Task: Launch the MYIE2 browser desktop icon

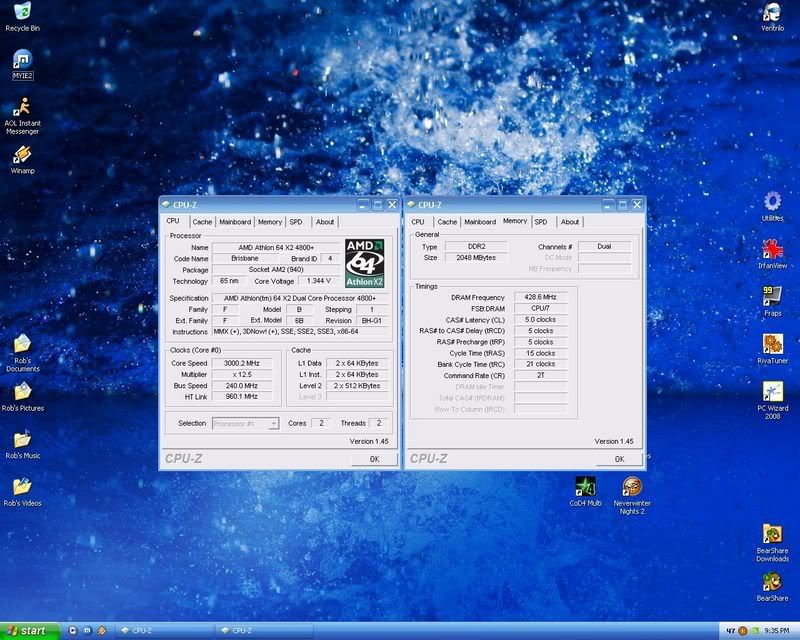Action: point(22,60)
